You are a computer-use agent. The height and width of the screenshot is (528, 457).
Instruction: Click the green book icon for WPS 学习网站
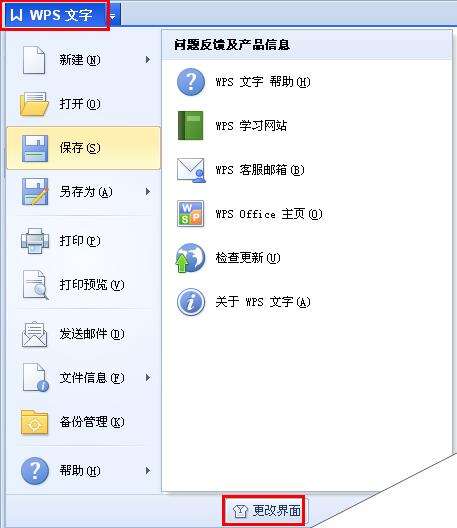click(191, 125)
